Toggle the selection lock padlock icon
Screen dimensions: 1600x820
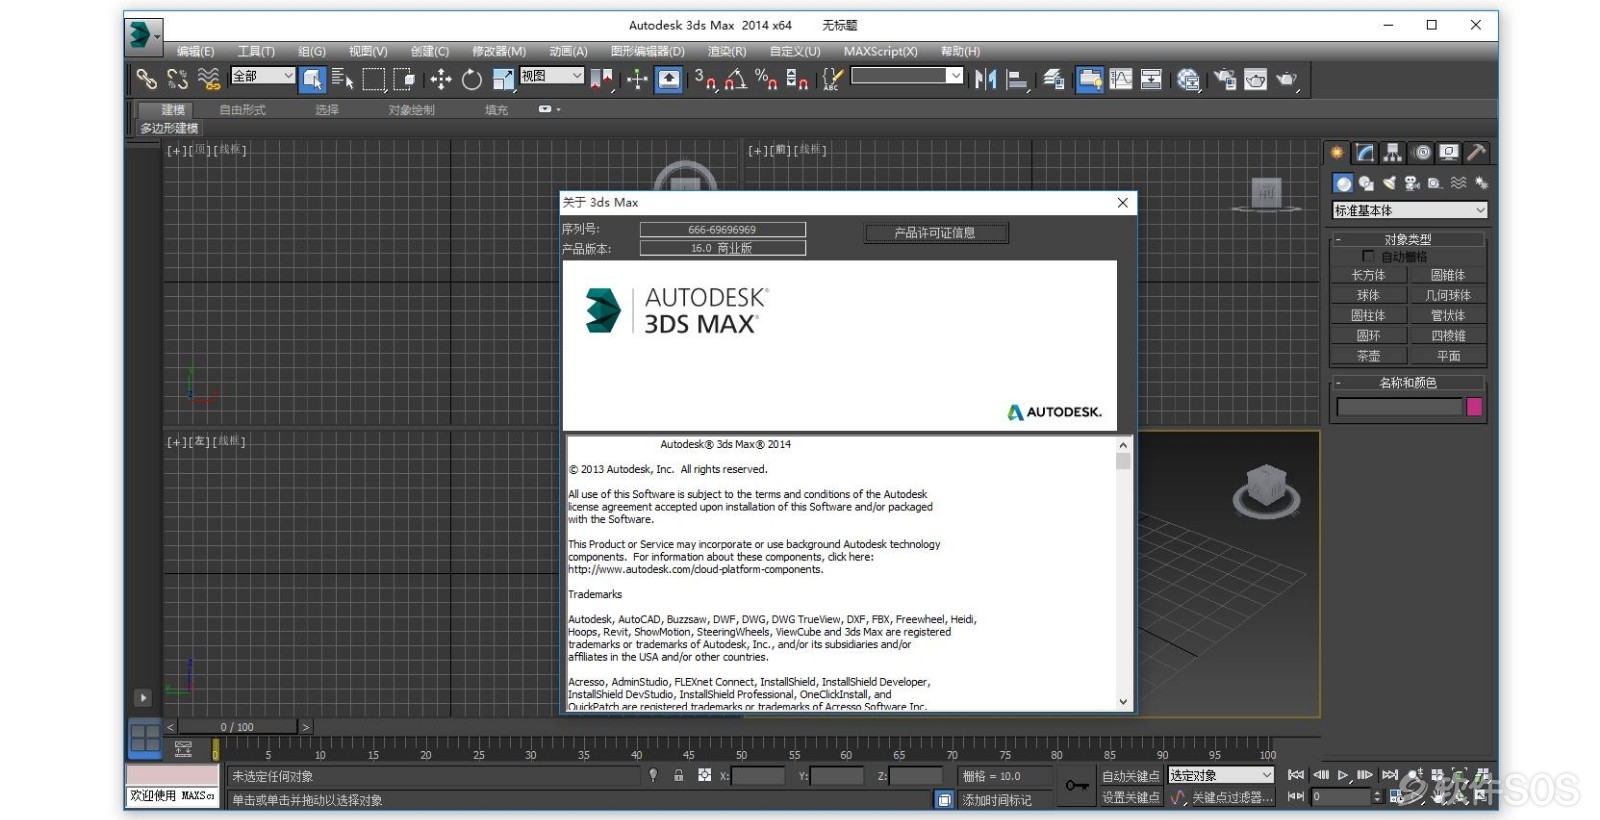tap(679, 775)
